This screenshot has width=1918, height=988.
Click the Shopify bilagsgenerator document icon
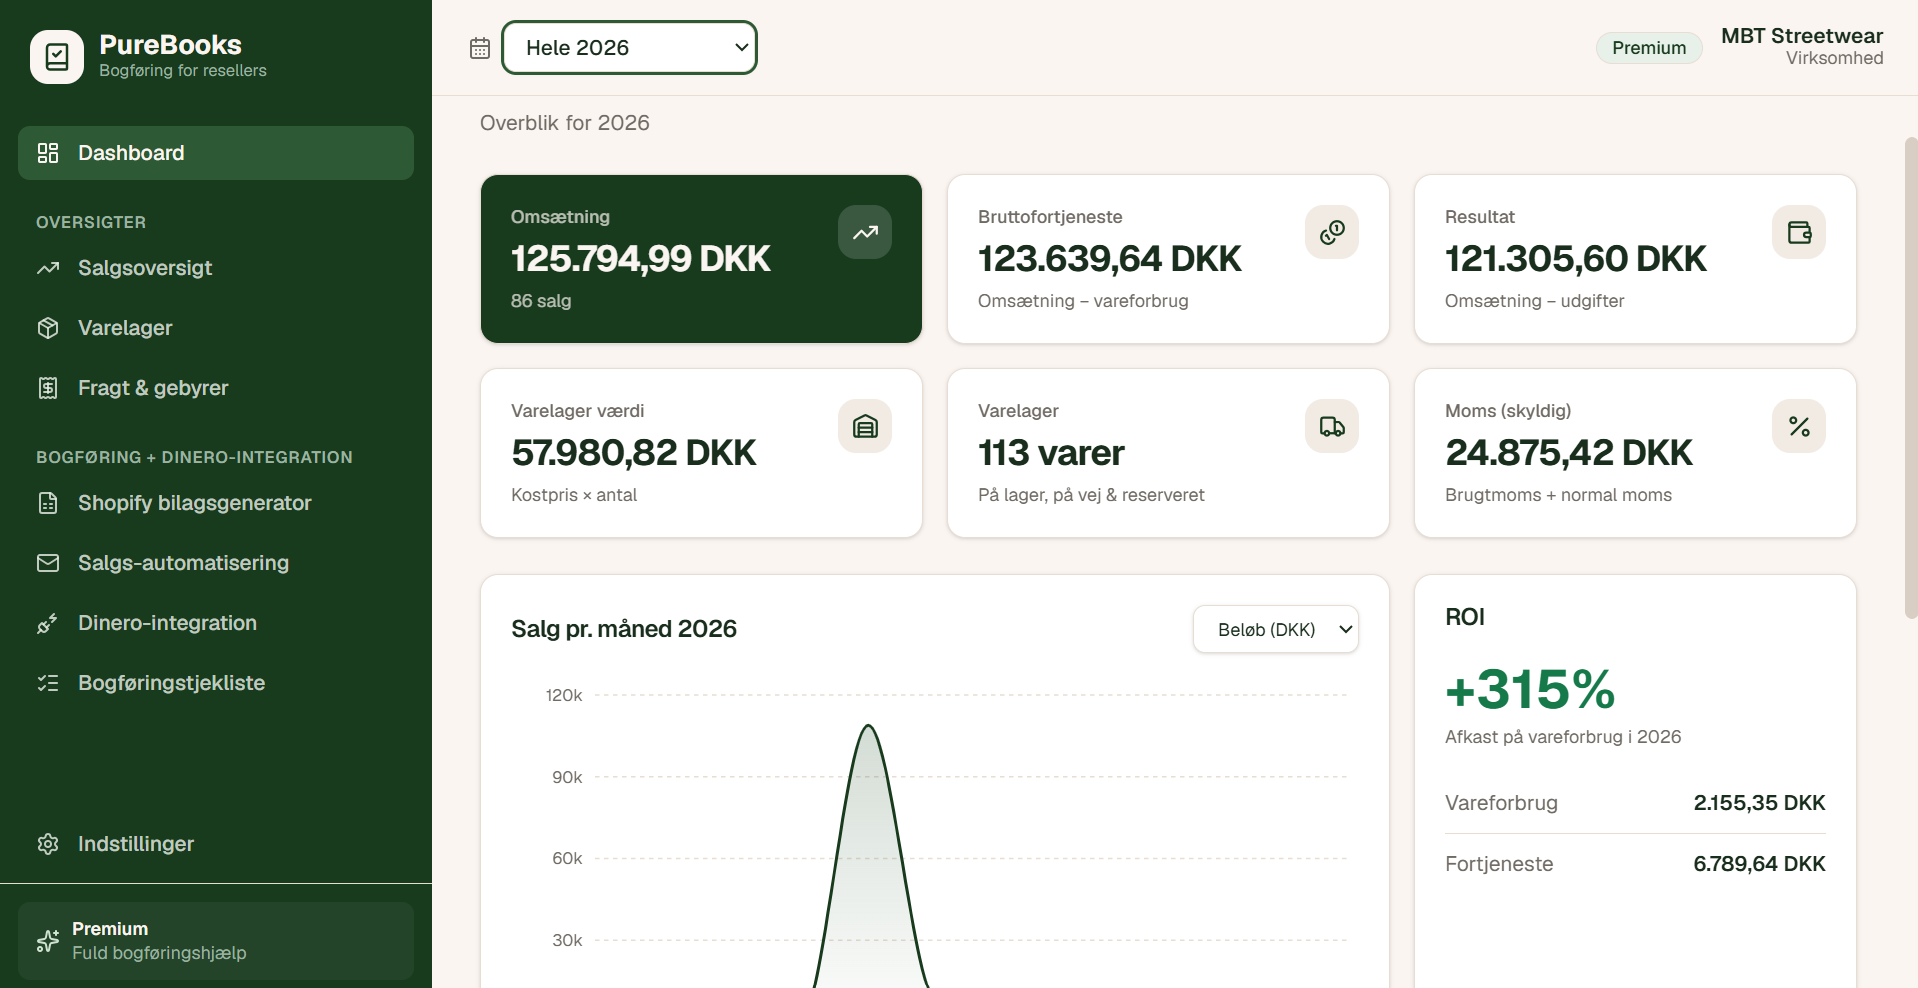click(x=48, y=503)
